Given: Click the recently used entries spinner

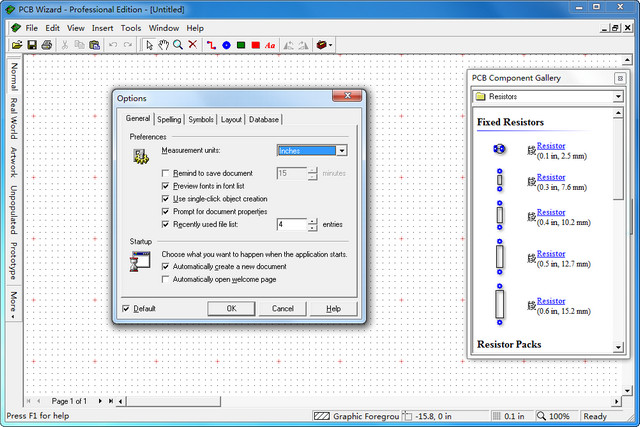Looking at the screenshot, I should [313, 225].
